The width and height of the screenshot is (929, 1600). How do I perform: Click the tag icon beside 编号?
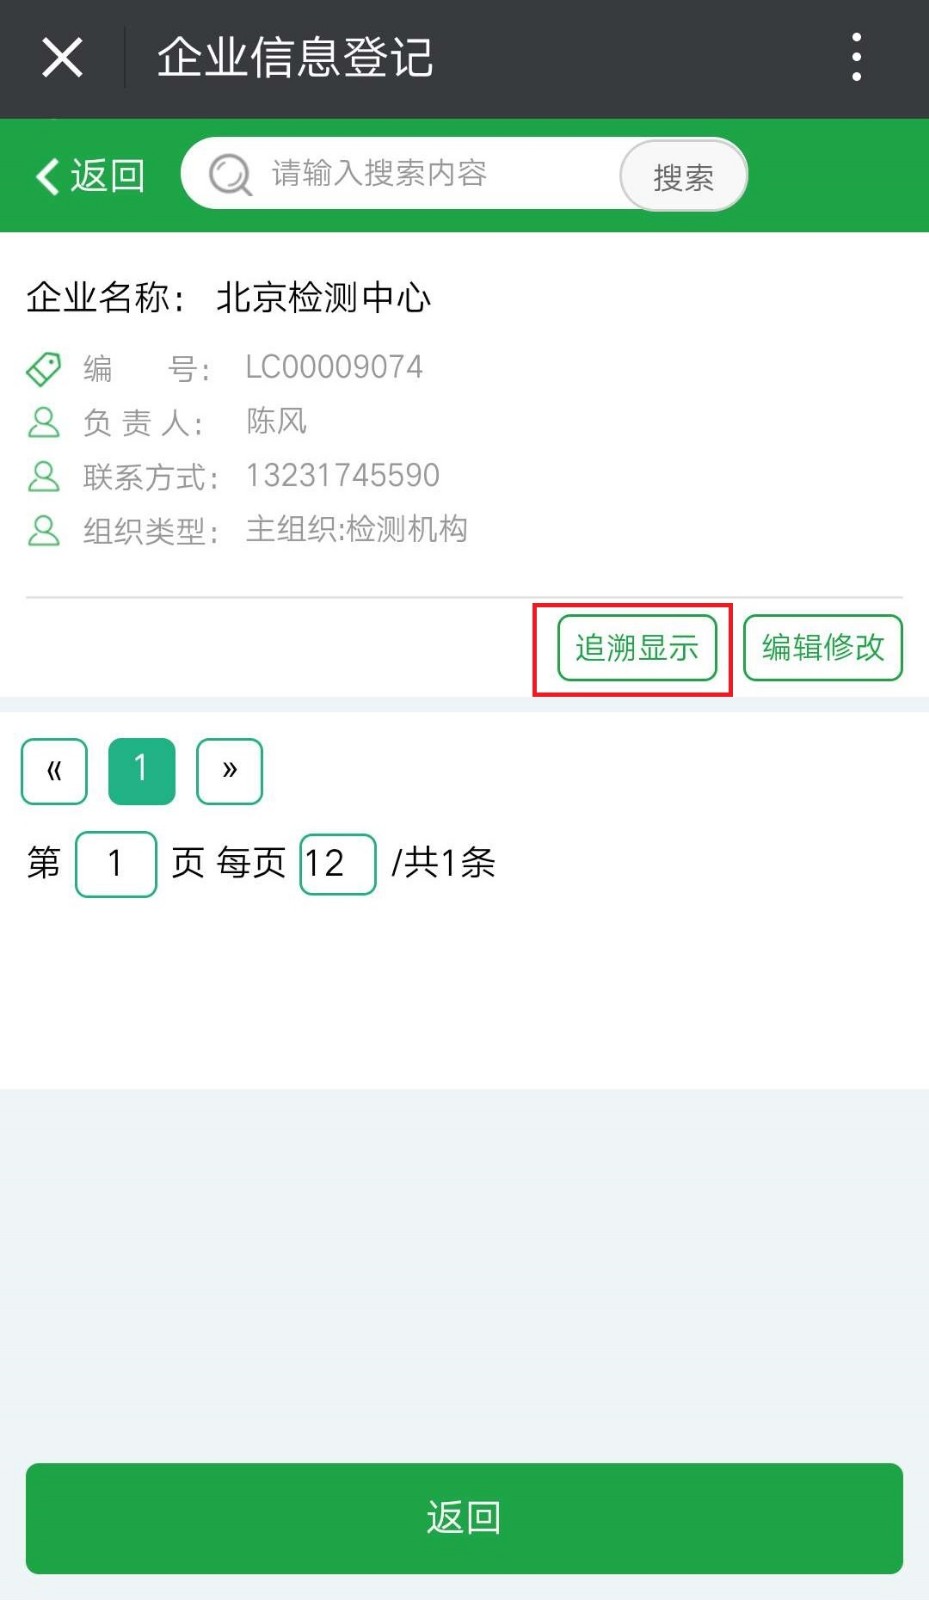[x=43, y=369]
